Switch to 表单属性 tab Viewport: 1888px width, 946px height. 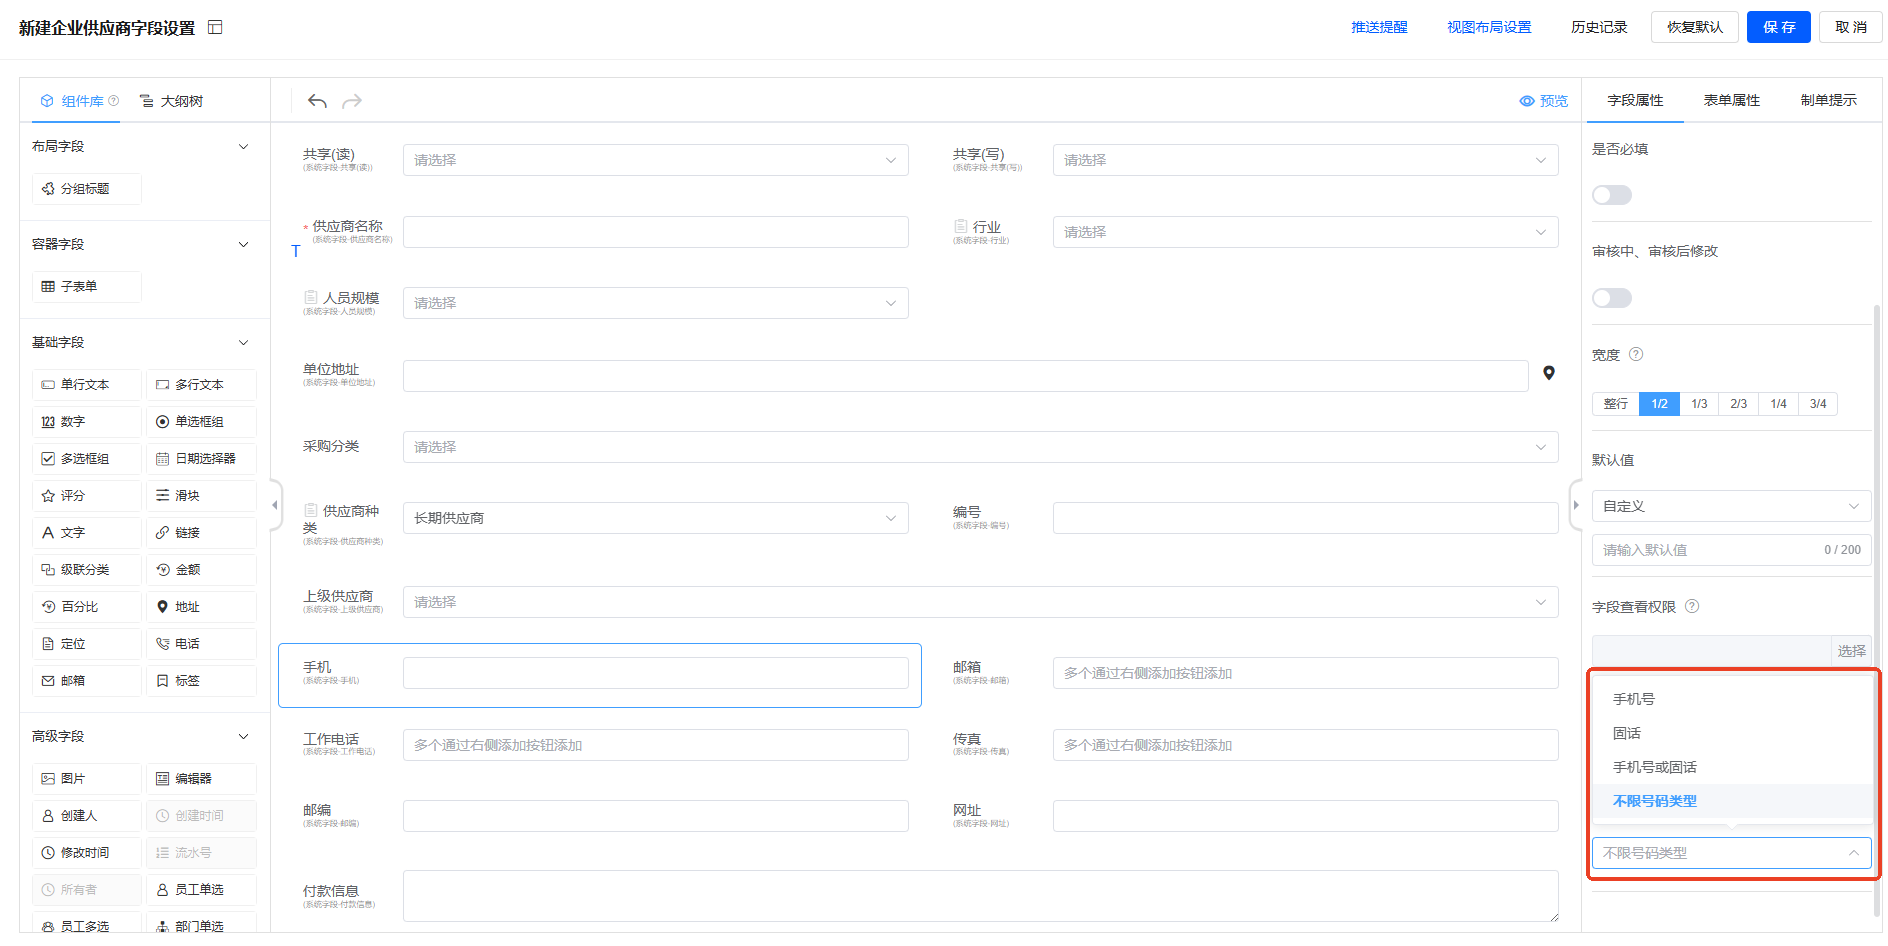(x=1732, y=100)
